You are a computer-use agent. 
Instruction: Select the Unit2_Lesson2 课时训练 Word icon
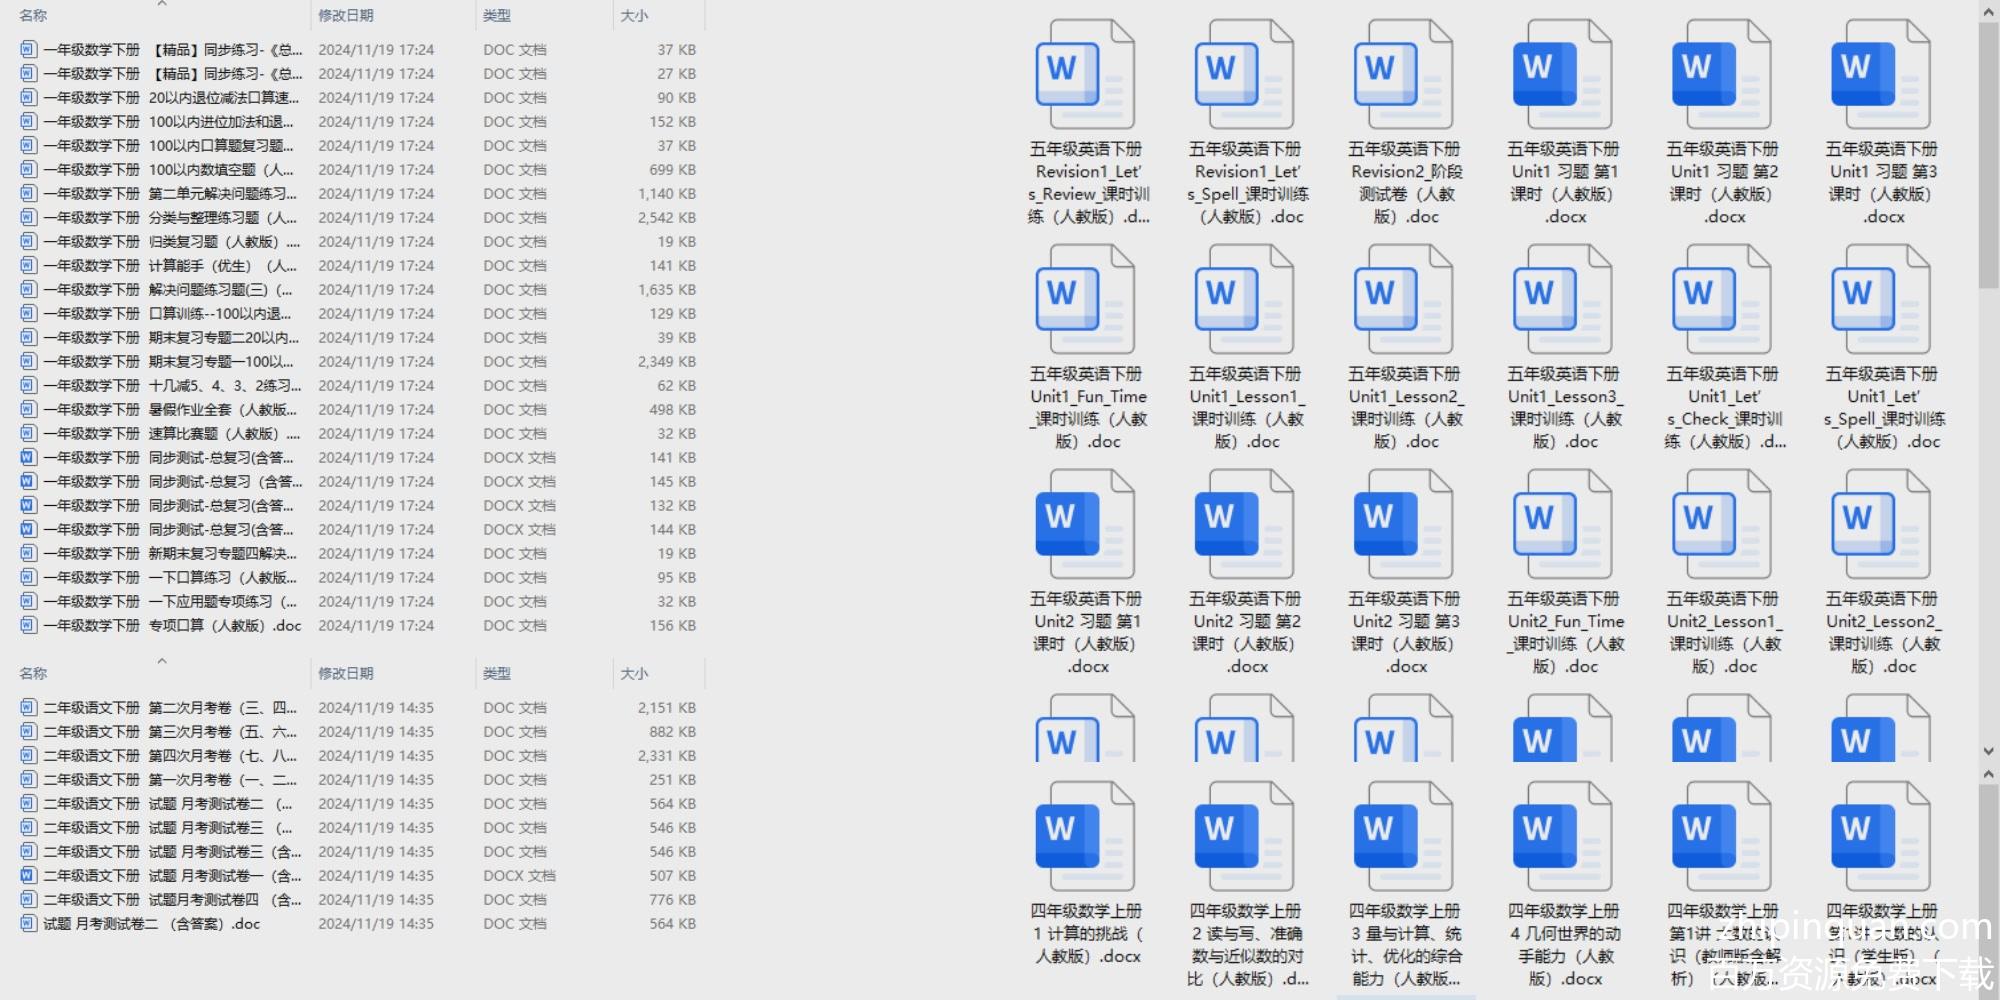(x=1881, y=525)
